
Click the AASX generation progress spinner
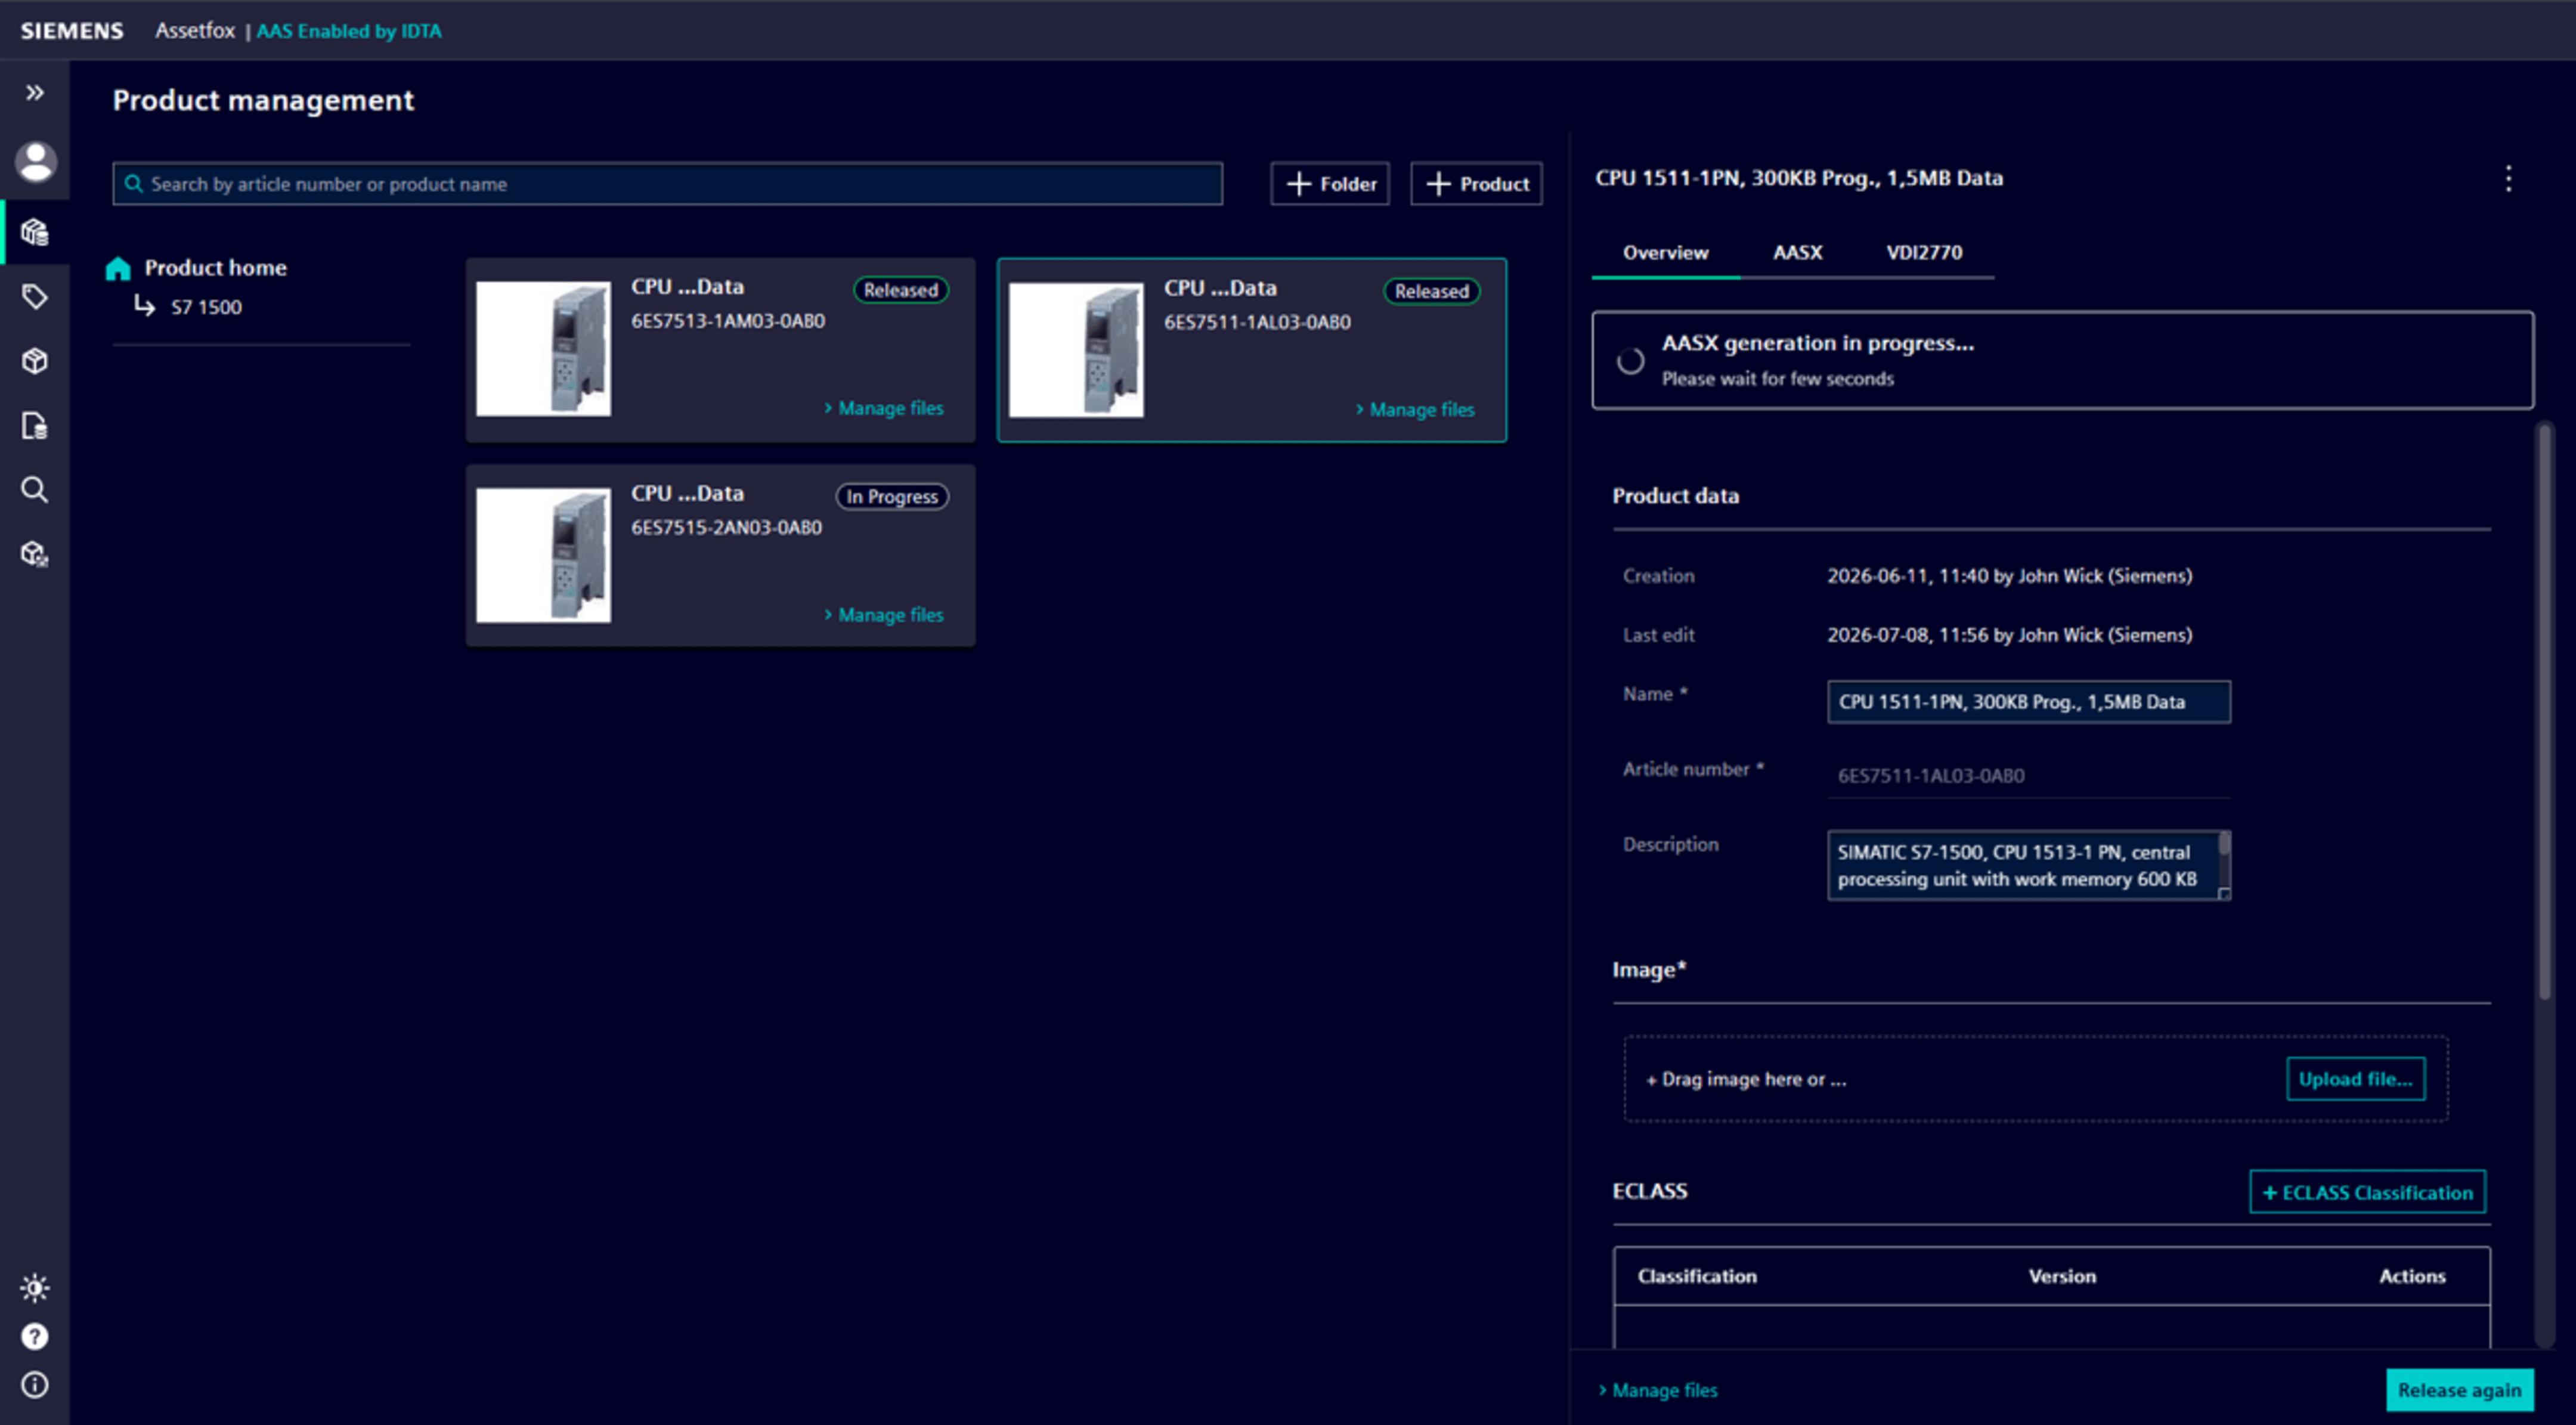1630,361
